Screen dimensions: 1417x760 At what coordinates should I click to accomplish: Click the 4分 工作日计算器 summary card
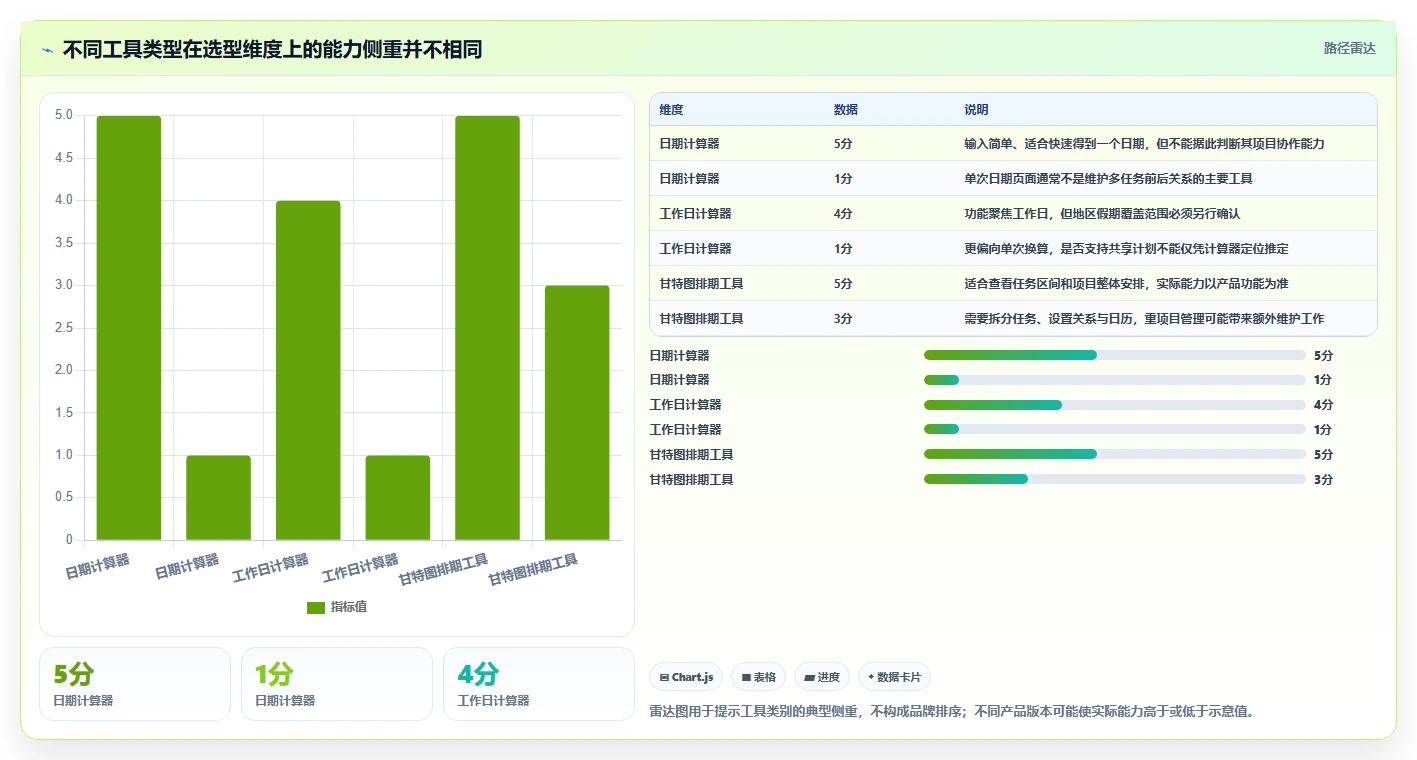pos(539,684)
